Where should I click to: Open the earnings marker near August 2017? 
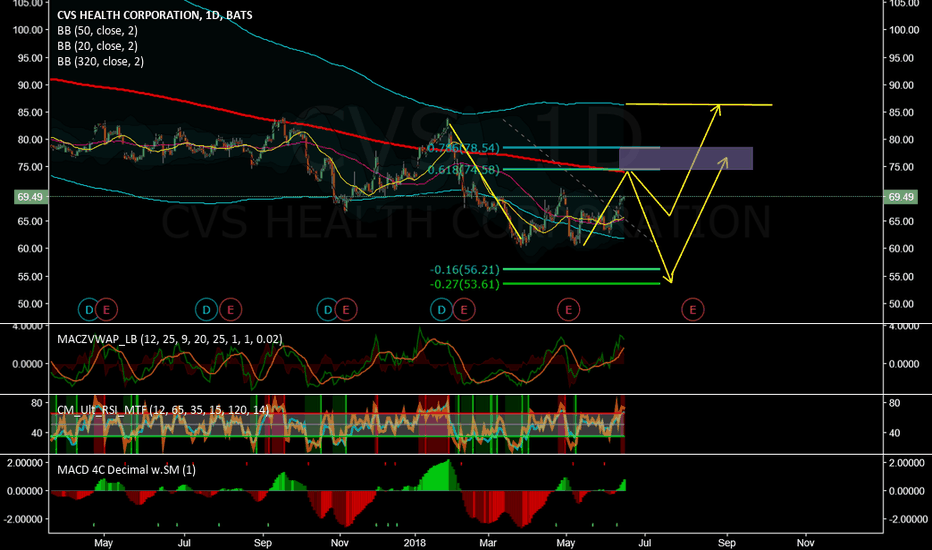point(230,309)
